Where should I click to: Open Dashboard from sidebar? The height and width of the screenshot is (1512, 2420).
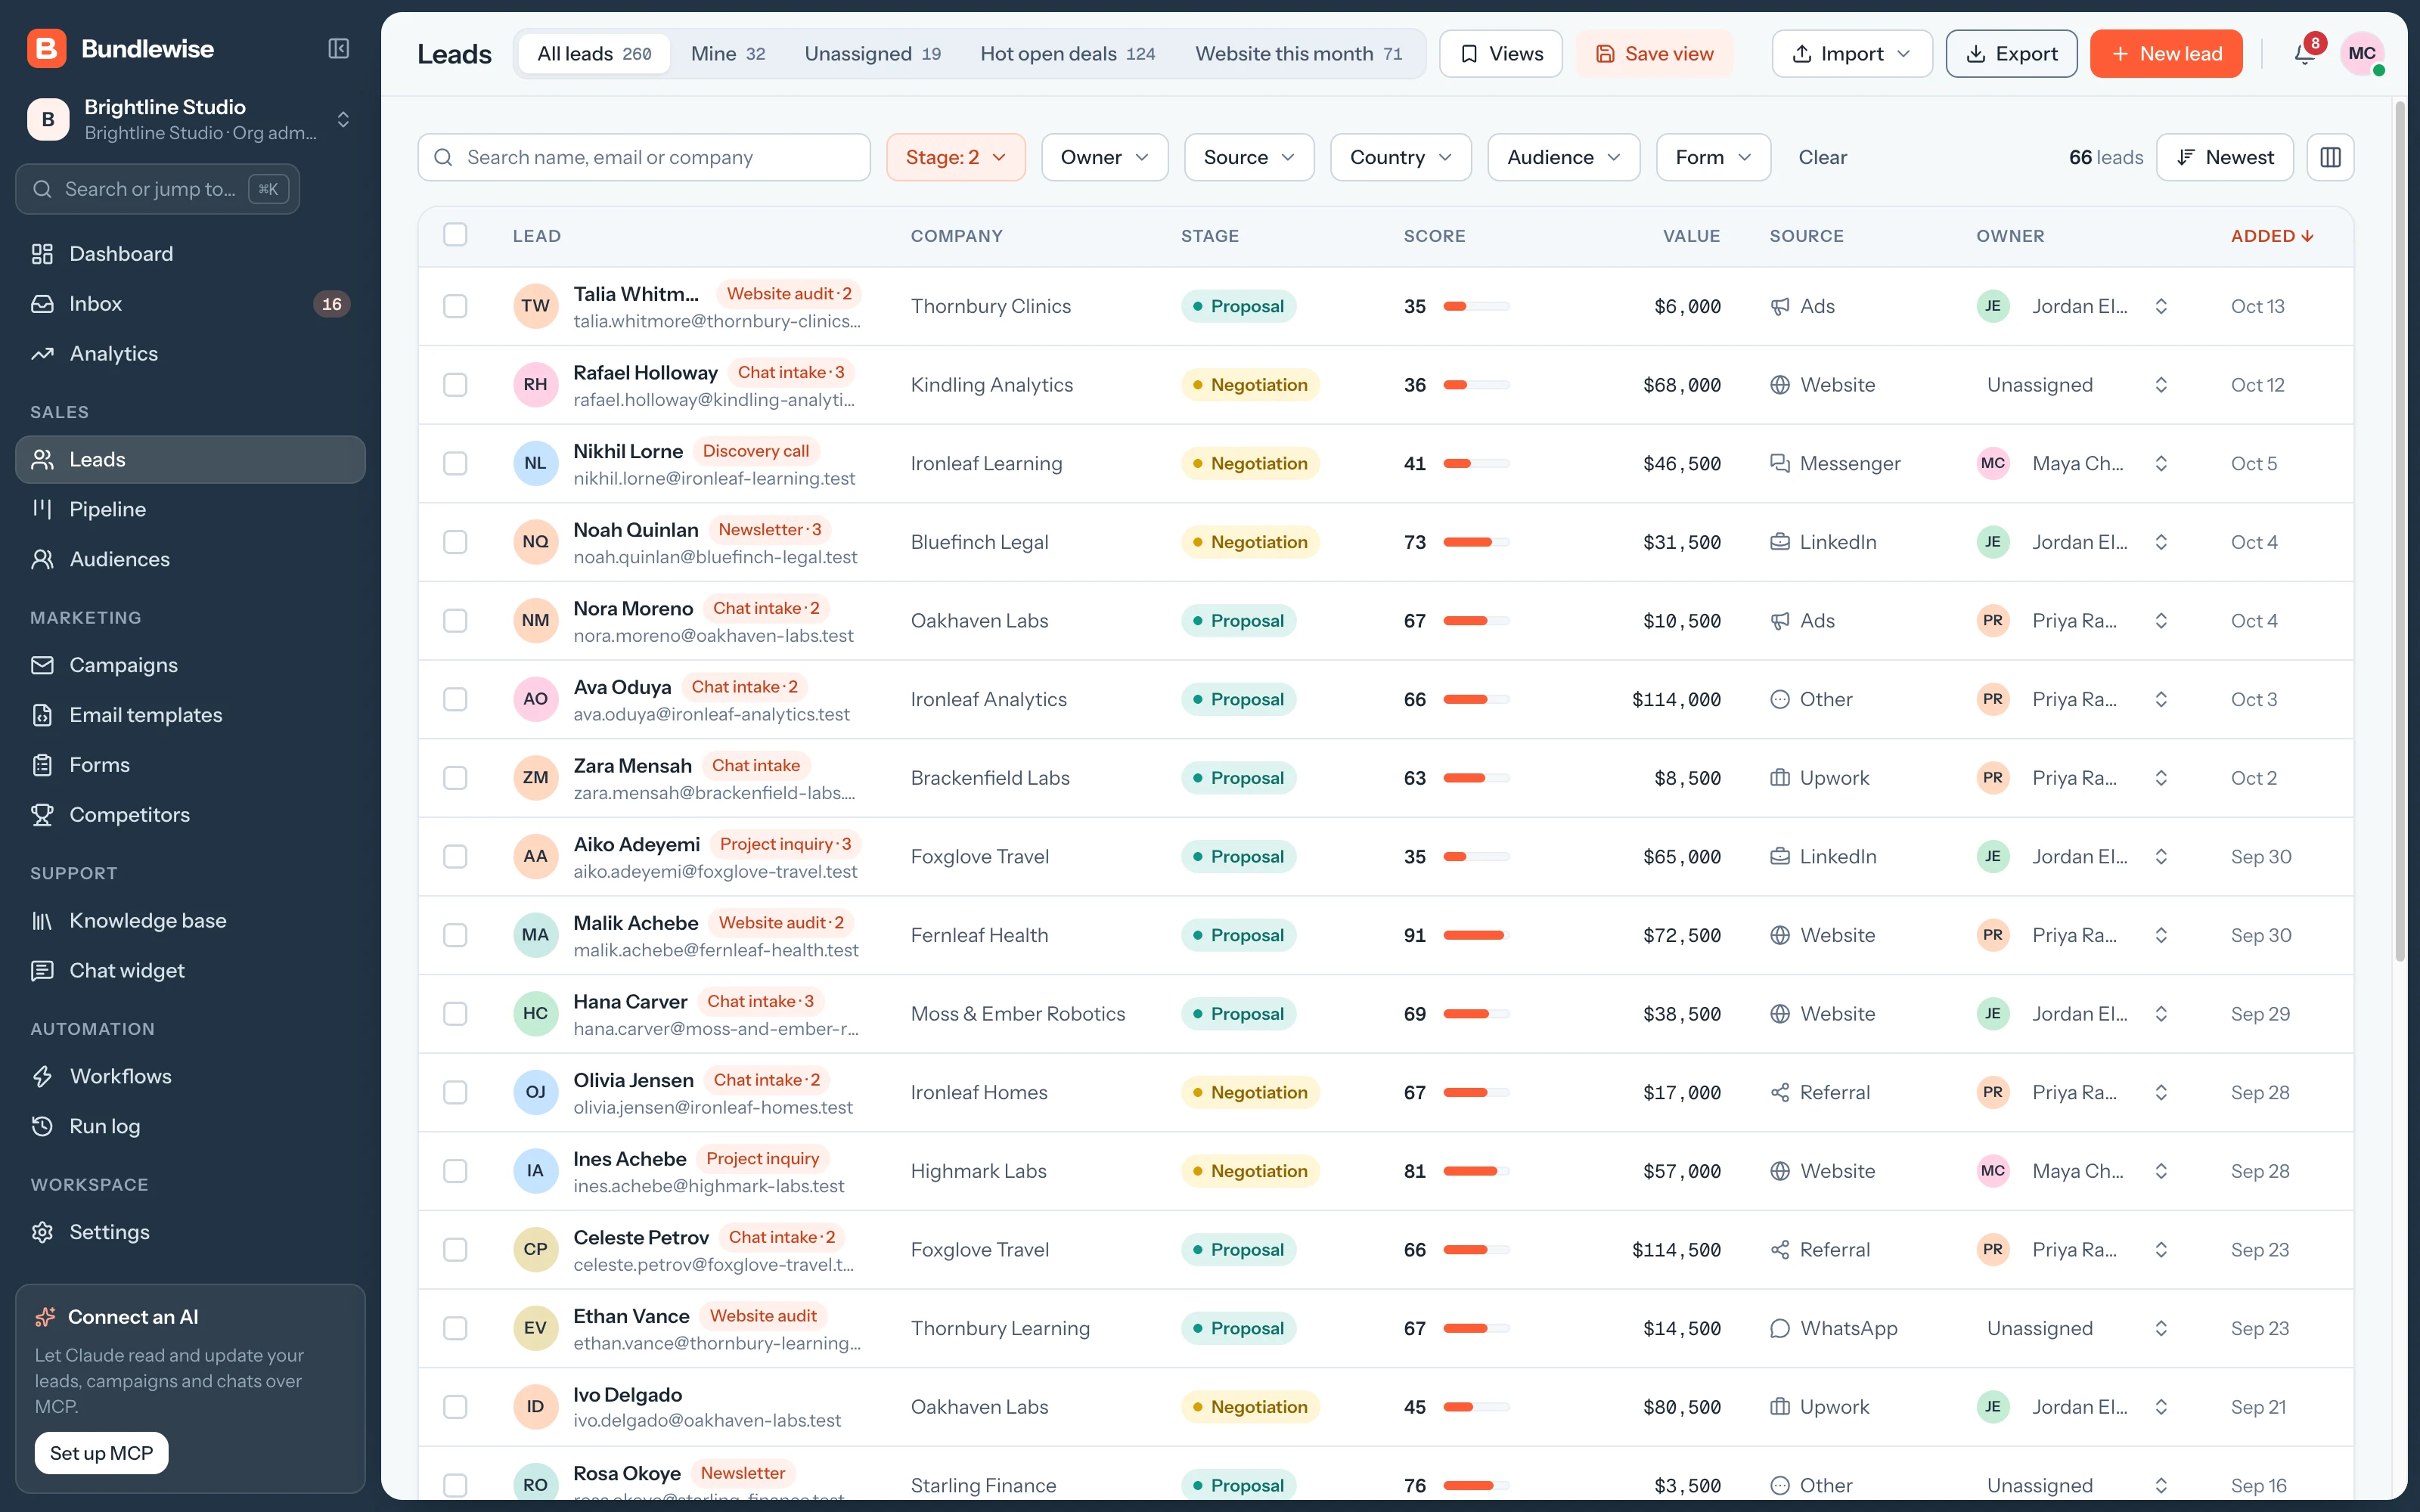(x=190, y=254)
